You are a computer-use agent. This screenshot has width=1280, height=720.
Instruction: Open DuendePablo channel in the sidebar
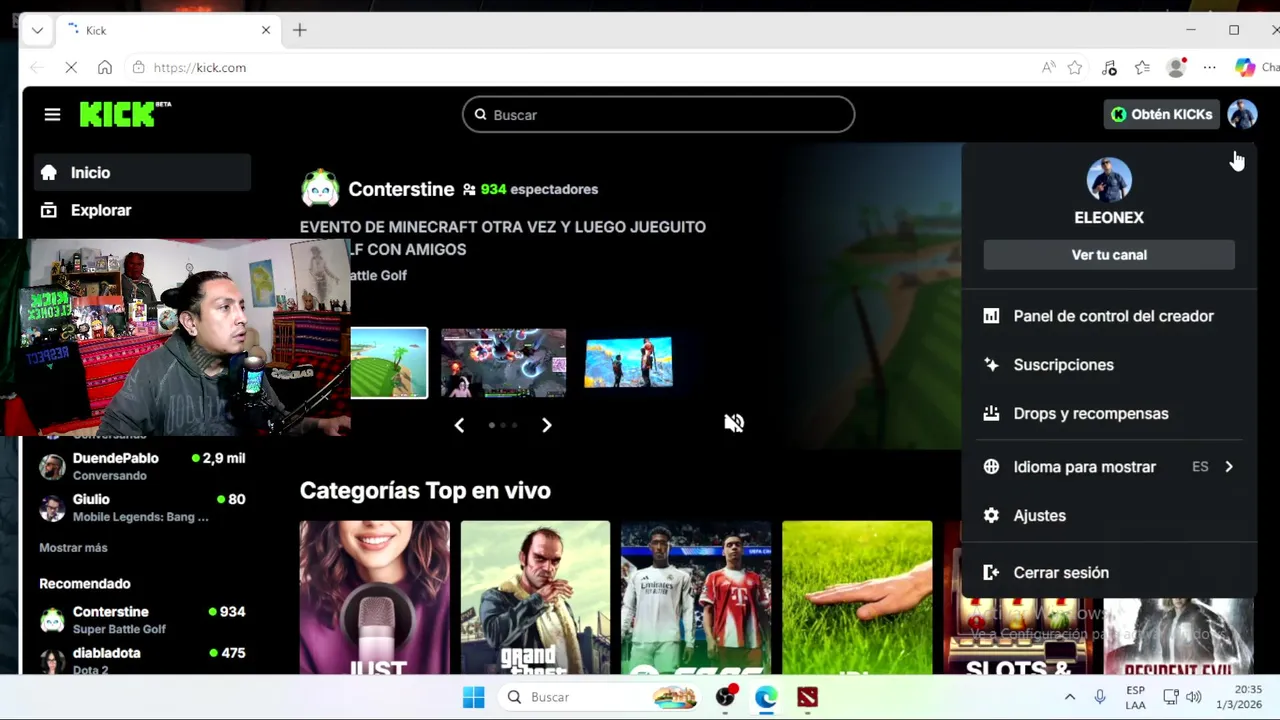point(142,466)
